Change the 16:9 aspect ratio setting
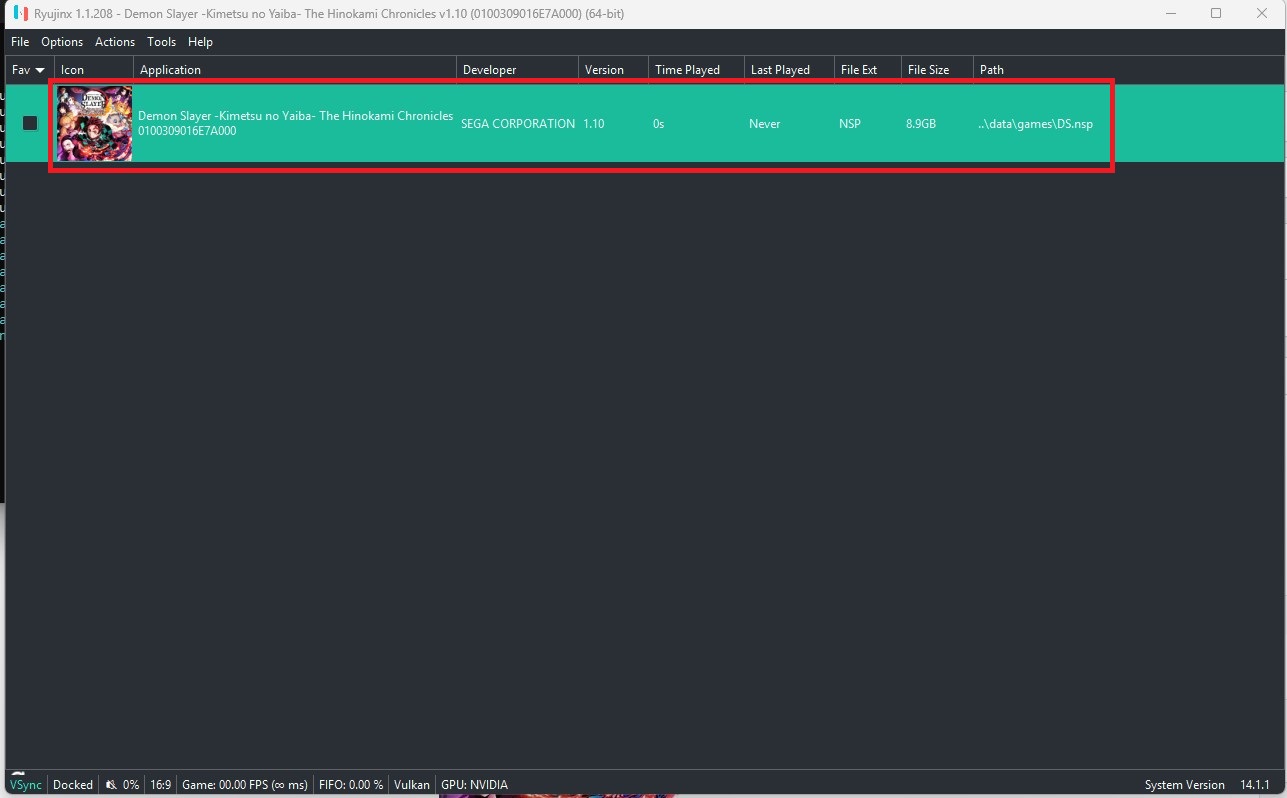 pos(160,785)
